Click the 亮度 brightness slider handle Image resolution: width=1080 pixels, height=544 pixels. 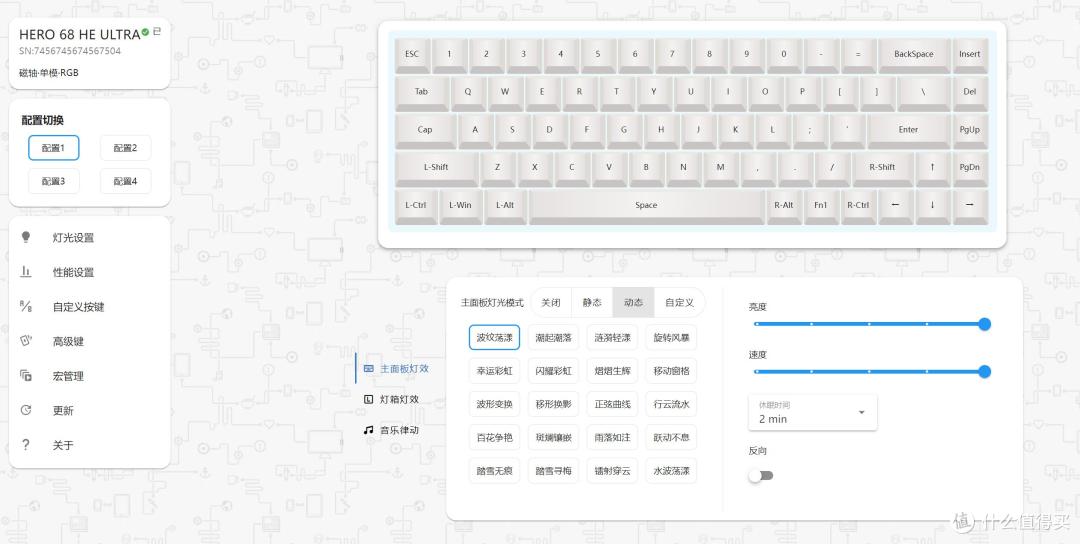(985, 324)
